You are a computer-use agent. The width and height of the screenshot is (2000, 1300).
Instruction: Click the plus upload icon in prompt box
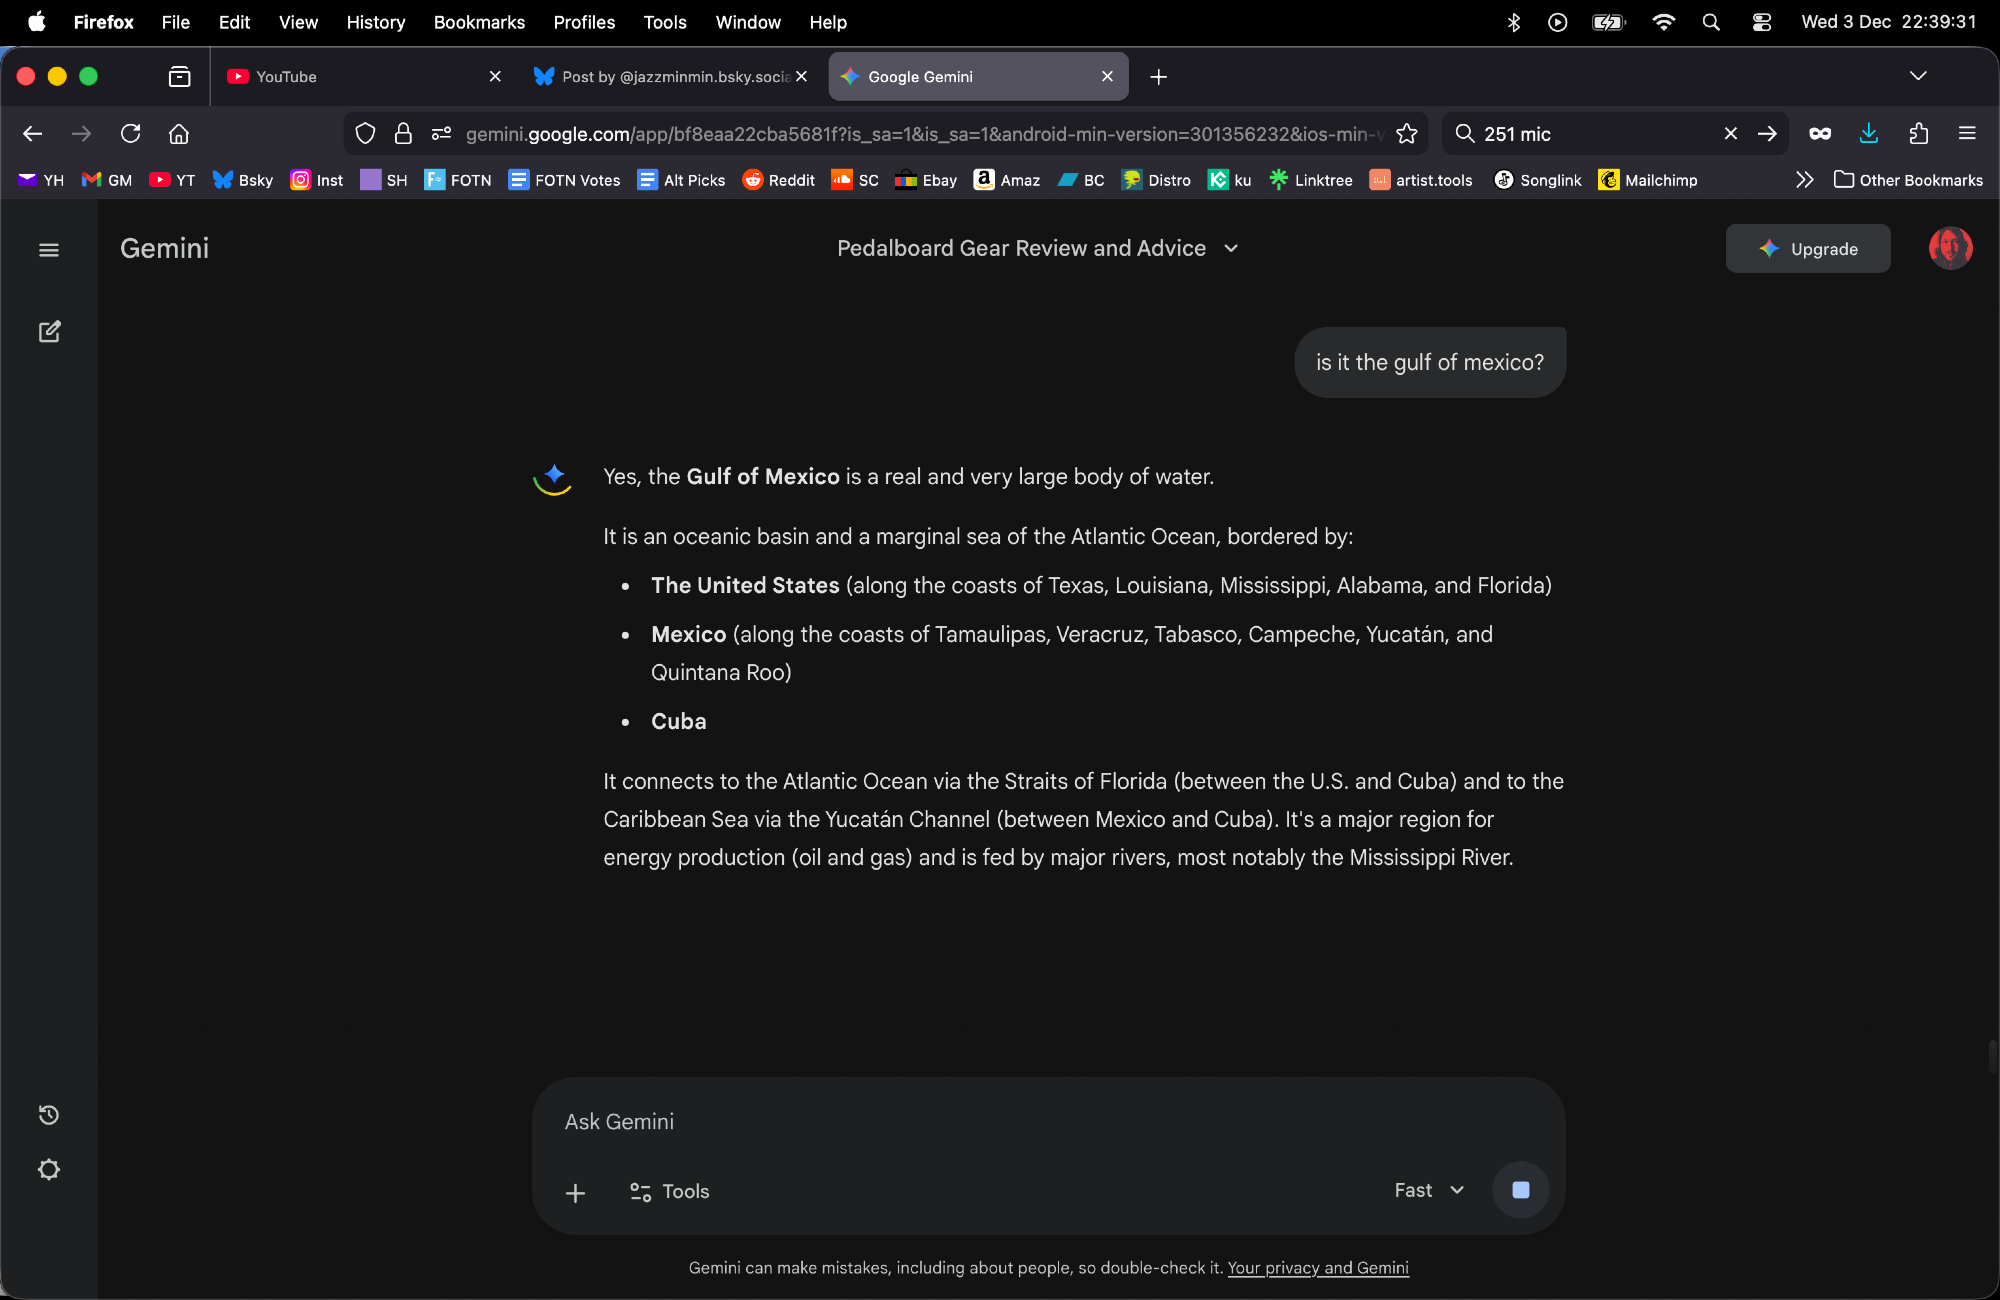point(575,1192)
